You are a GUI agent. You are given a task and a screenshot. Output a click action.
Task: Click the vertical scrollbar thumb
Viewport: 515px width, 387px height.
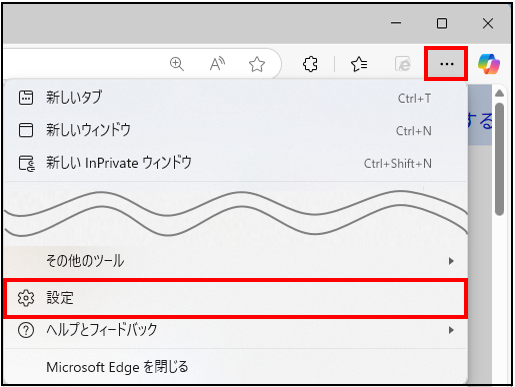(499, 159)
